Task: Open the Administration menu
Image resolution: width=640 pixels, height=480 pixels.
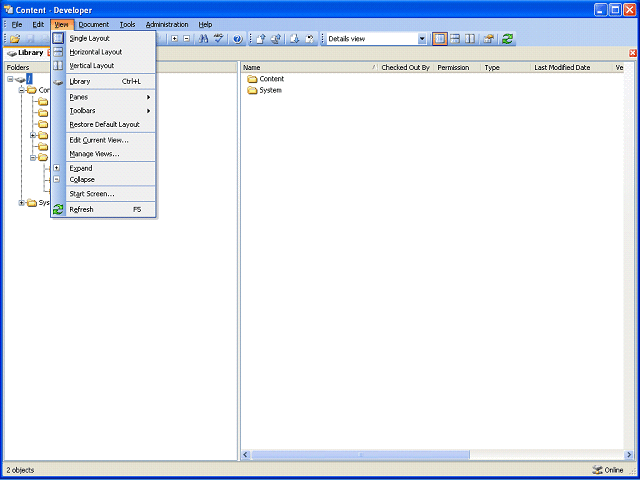Action: click(x=167, y=24)
